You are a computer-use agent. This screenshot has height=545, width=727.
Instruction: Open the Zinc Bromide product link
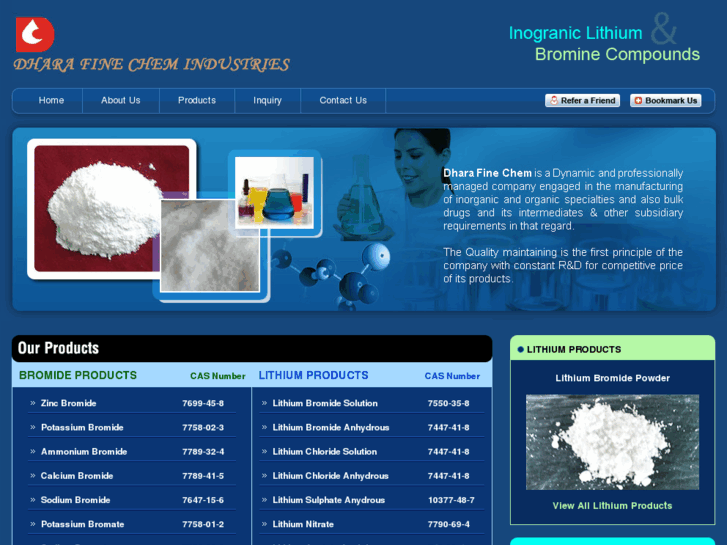pyautogui.click(x=69, y=403)
